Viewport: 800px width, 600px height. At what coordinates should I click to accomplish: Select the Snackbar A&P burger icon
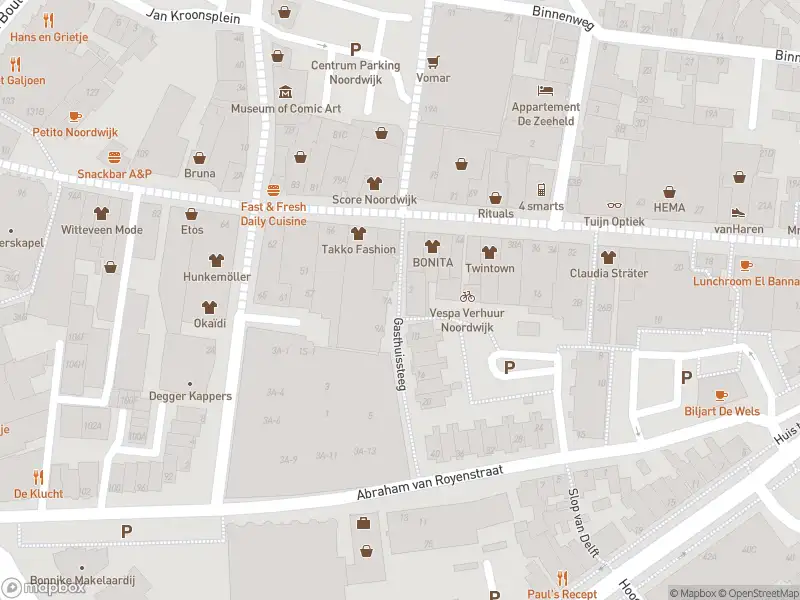pos(114,157)
